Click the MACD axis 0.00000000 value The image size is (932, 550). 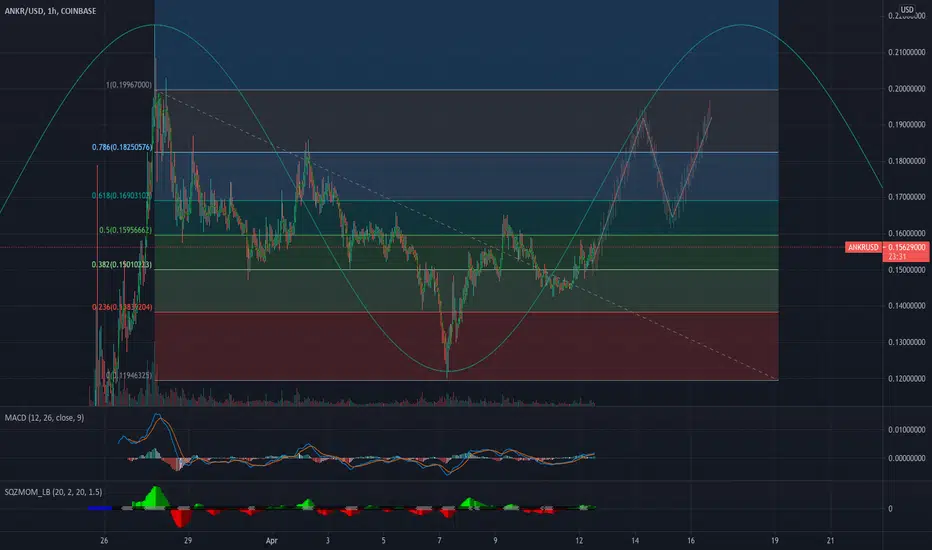[906, 458]
